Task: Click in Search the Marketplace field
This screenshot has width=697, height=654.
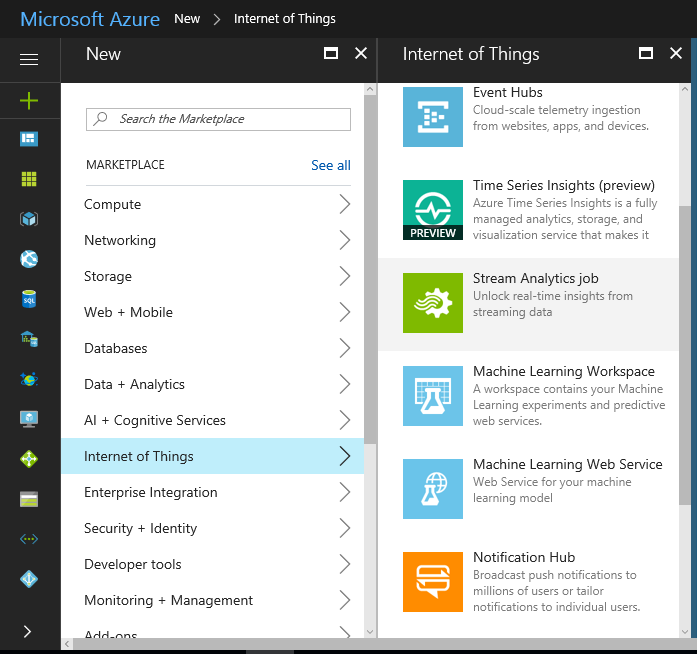Action: (218, 119)
